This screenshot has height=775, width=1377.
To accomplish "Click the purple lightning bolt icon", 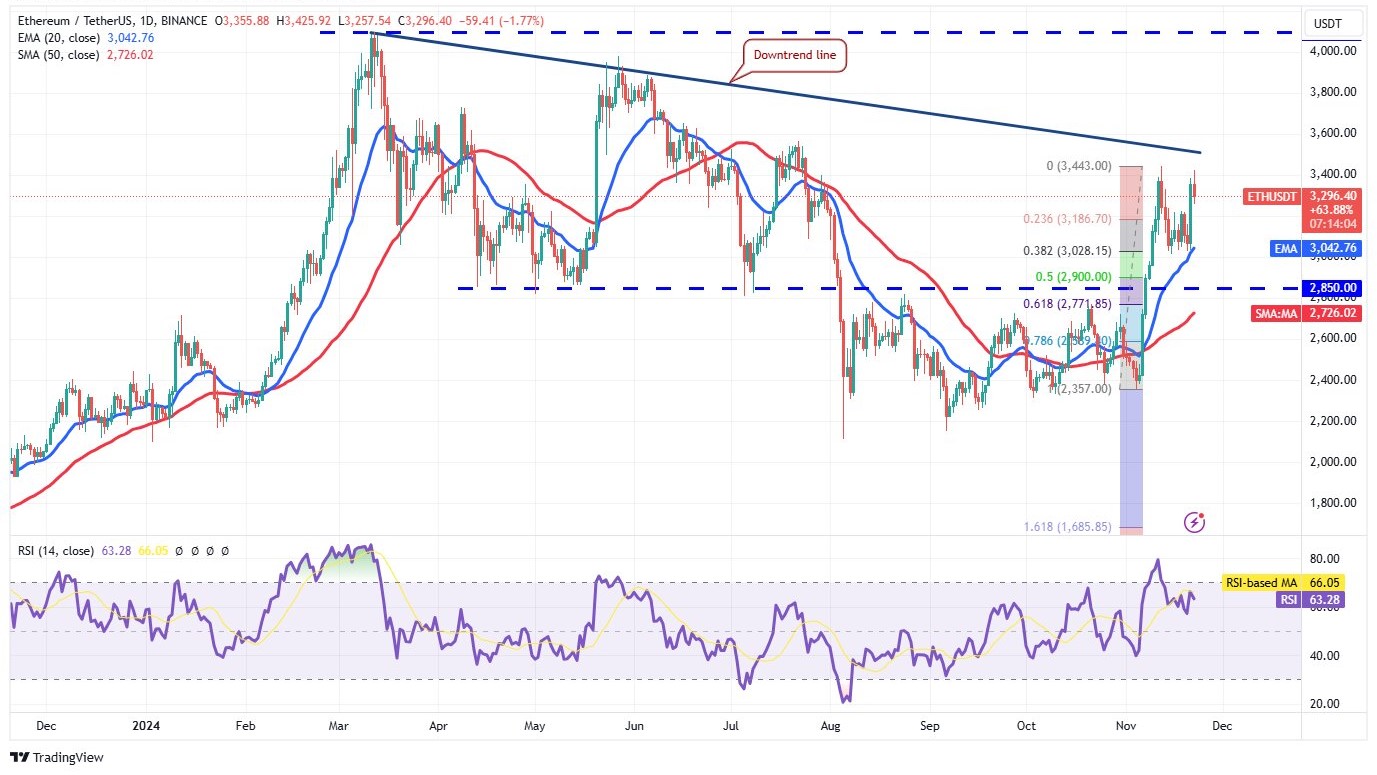I will (1194, 521).
